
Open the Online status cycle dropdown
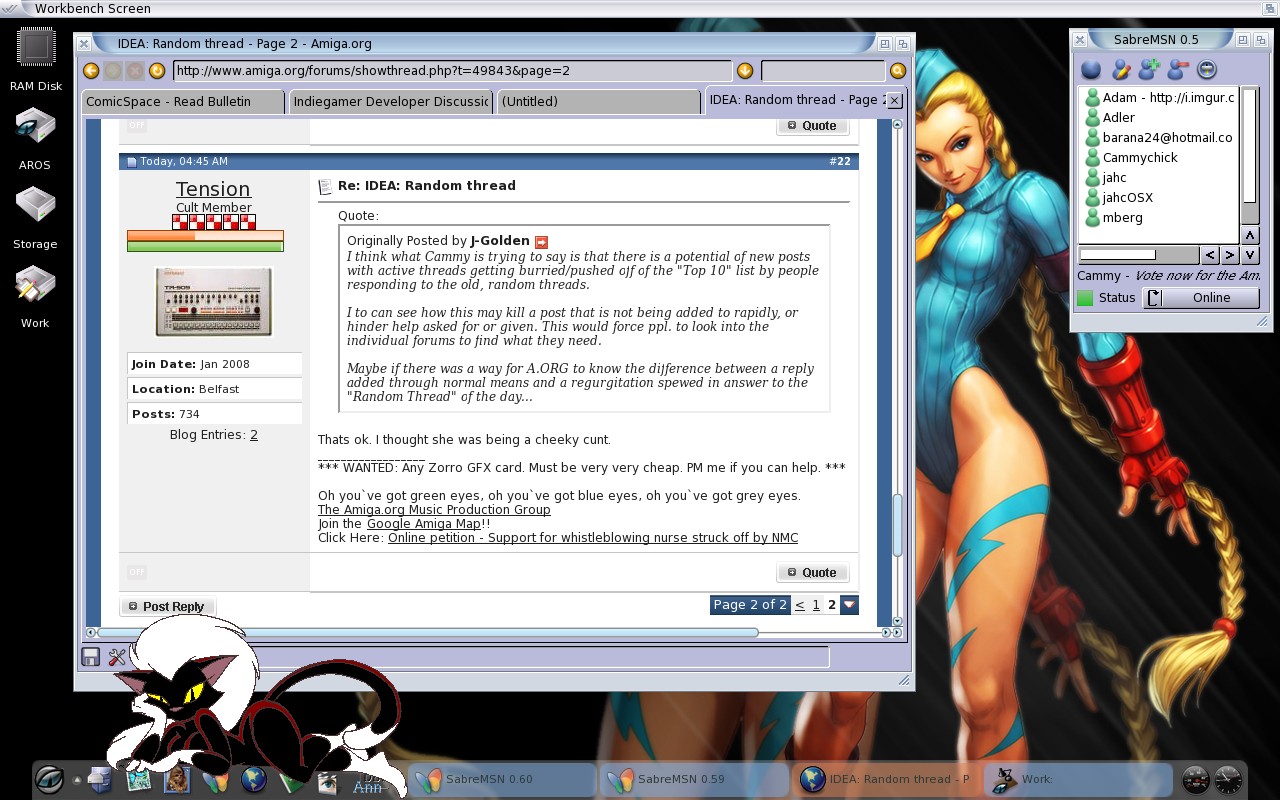(x=1201, y=298)
